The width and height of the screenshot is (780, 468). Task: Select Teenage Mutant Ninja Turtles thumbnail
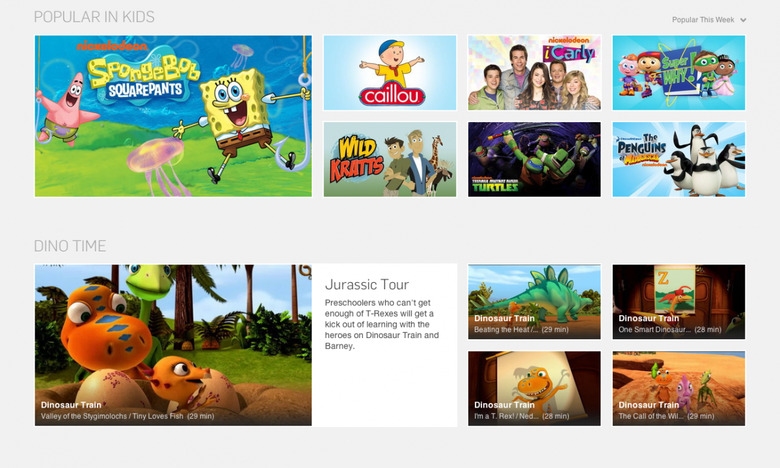(x=534, y=159)
